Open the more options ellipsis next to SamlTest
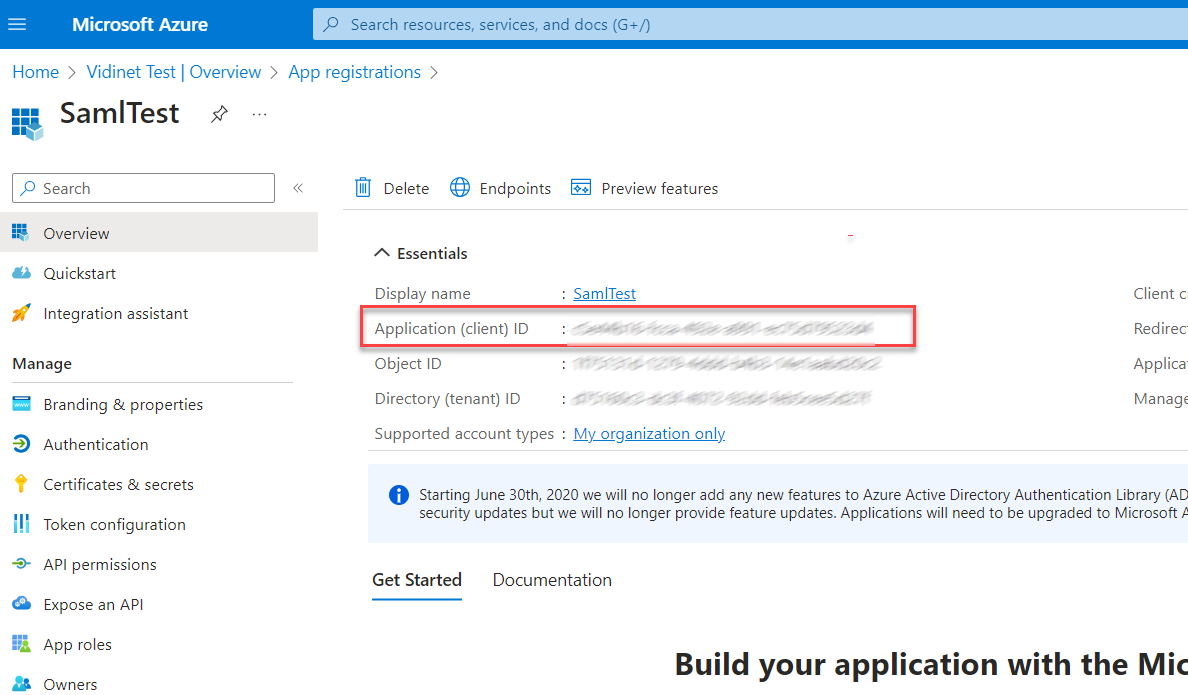The height and width of the screenshot is (695, 1188). tap(260, 114)
